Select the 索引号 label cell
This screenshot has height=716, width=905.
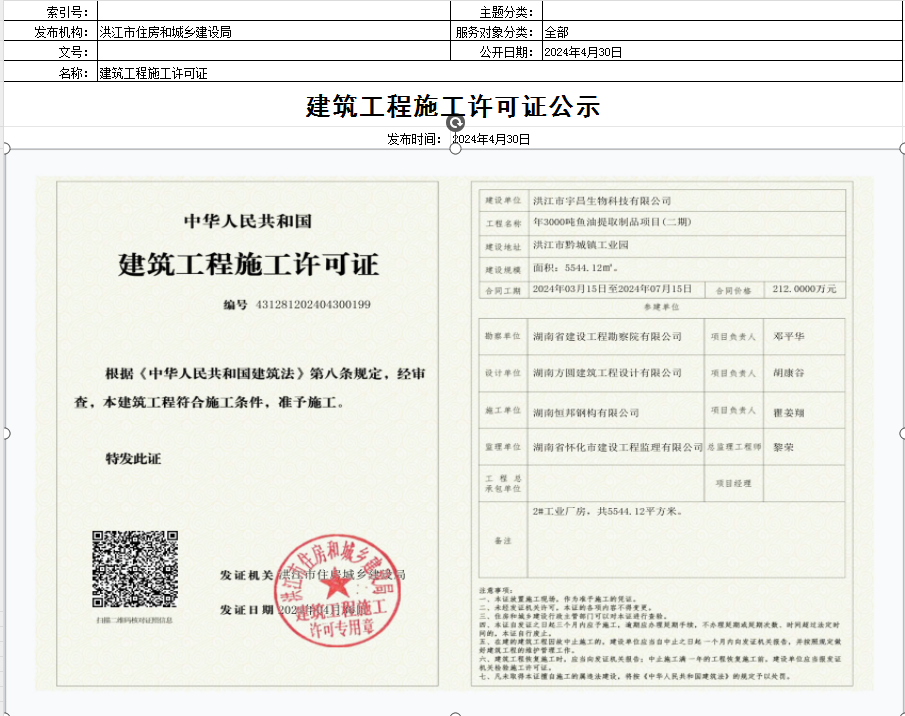tap(49, 12)
